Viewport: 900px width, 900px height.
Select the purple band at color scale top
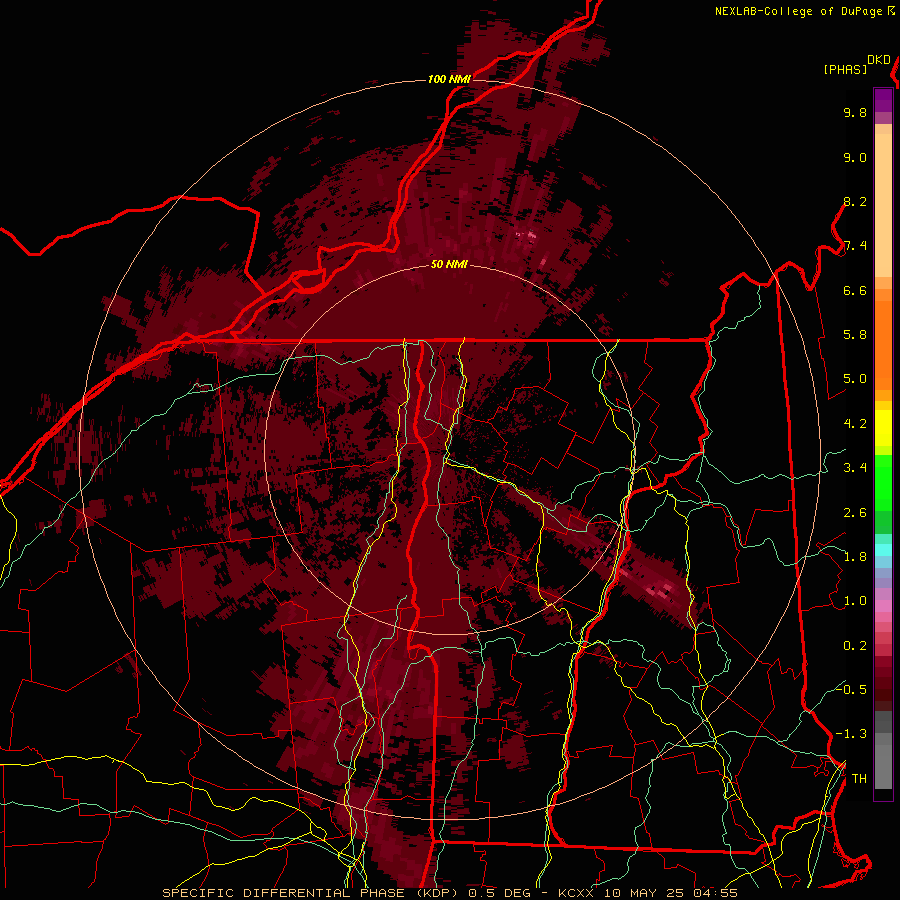point(883,100)
